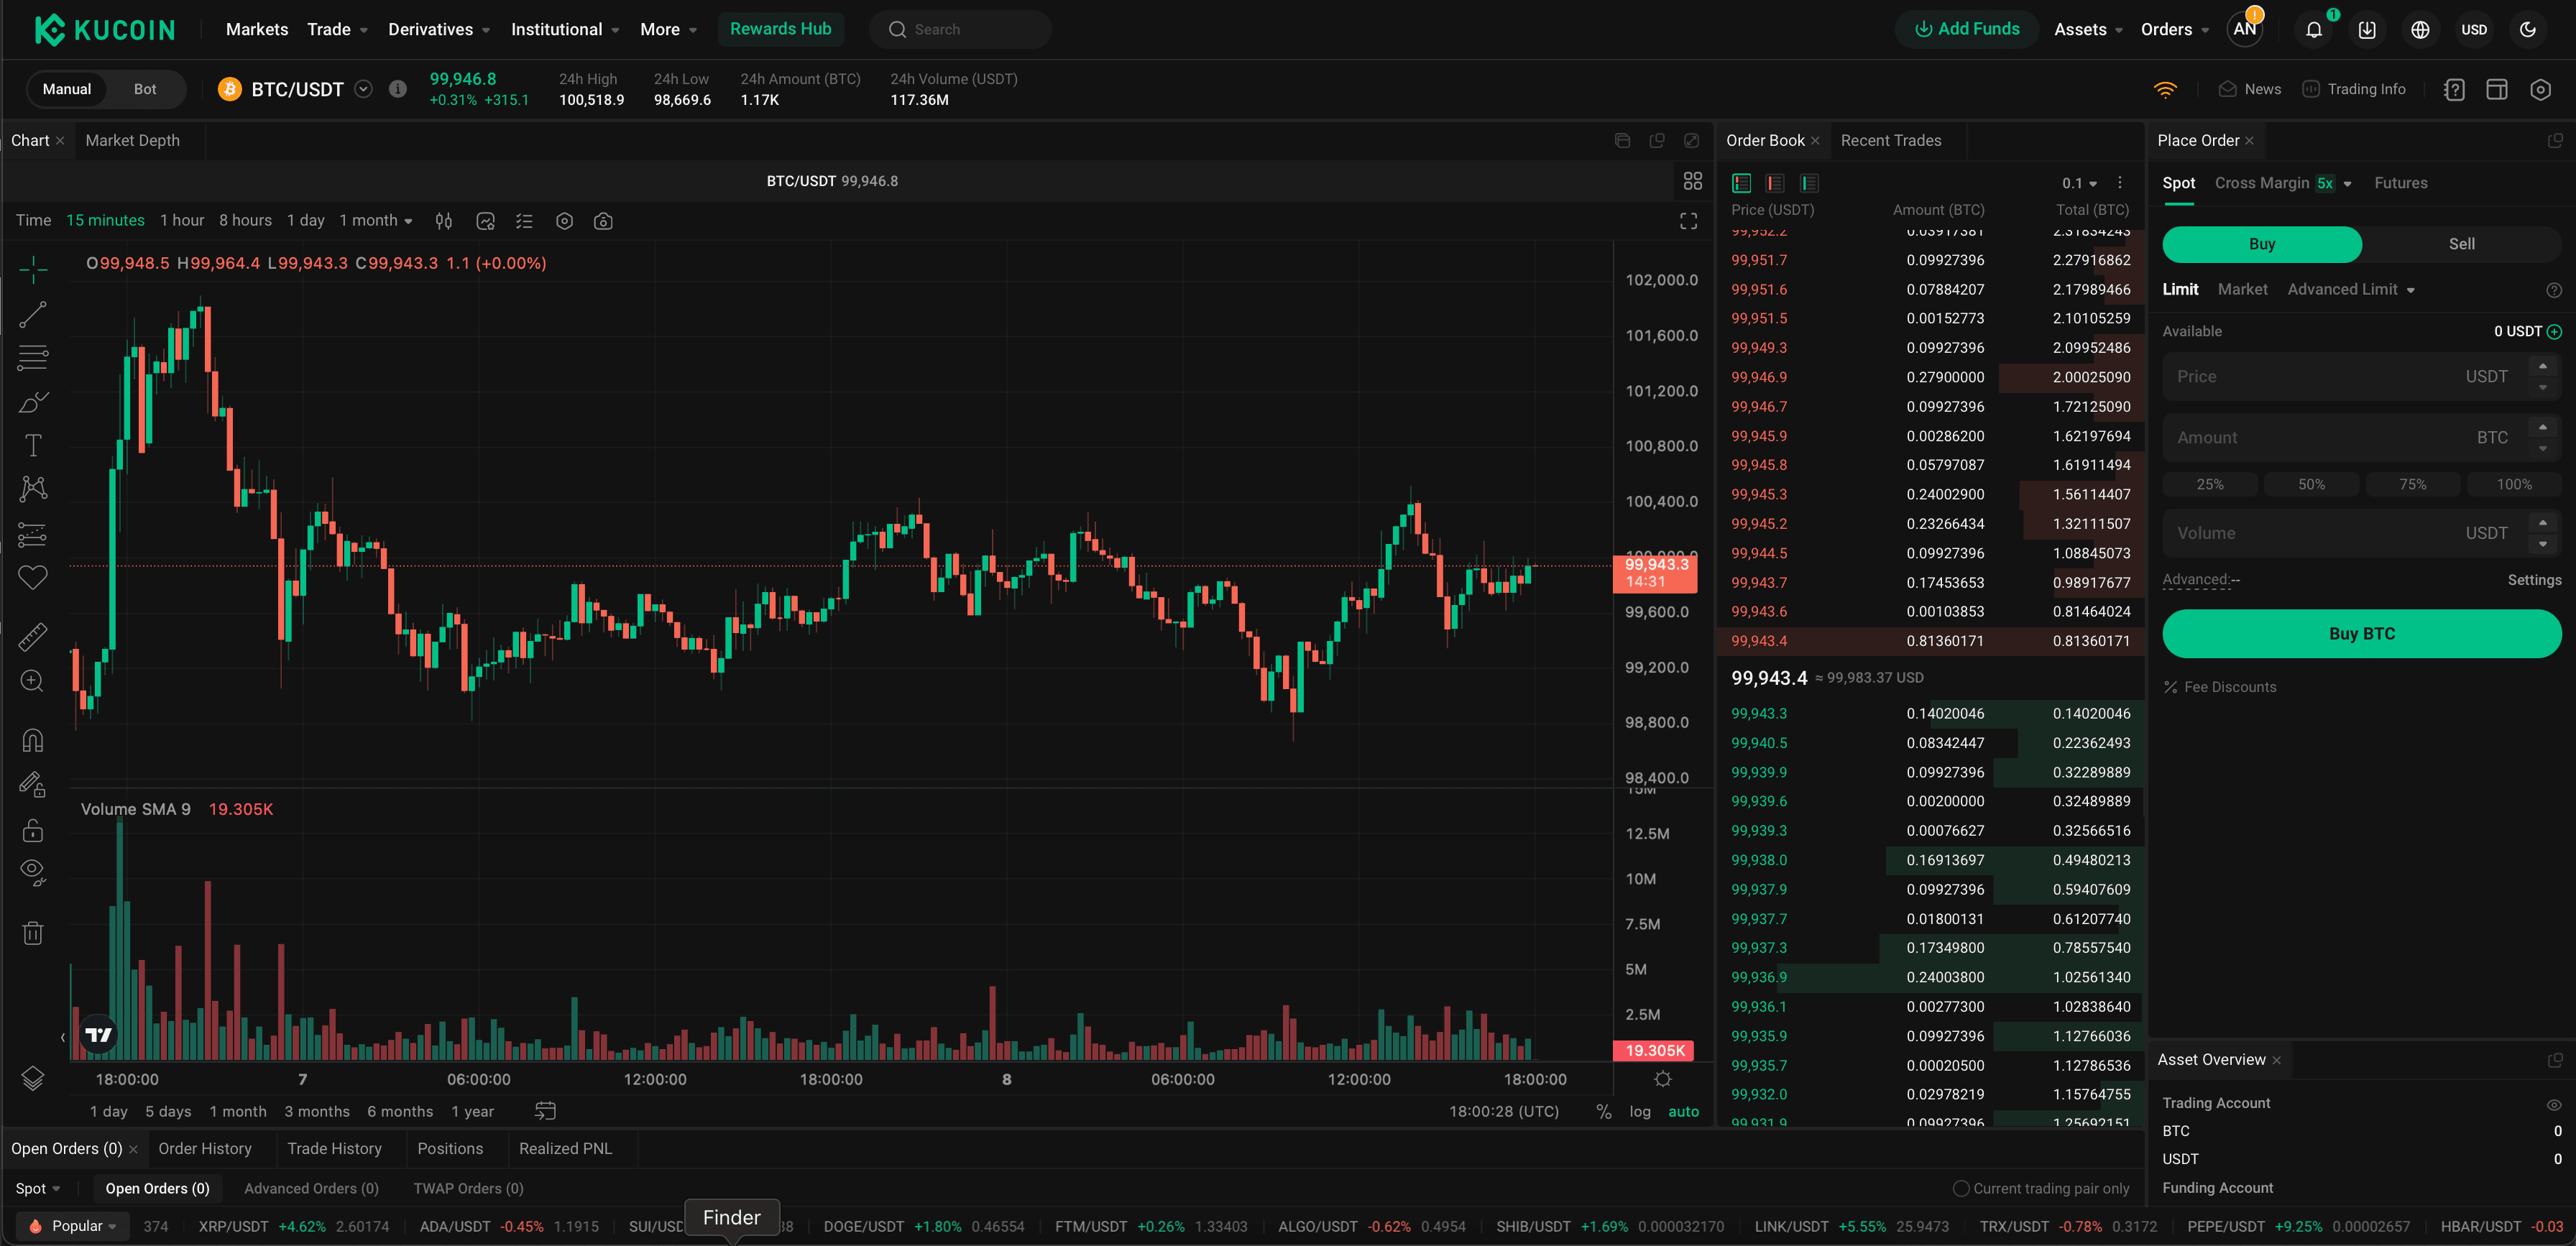The image size is (2576, 1246).
Task: Open the chart indicators icon
Action: [x=485, y=221]
